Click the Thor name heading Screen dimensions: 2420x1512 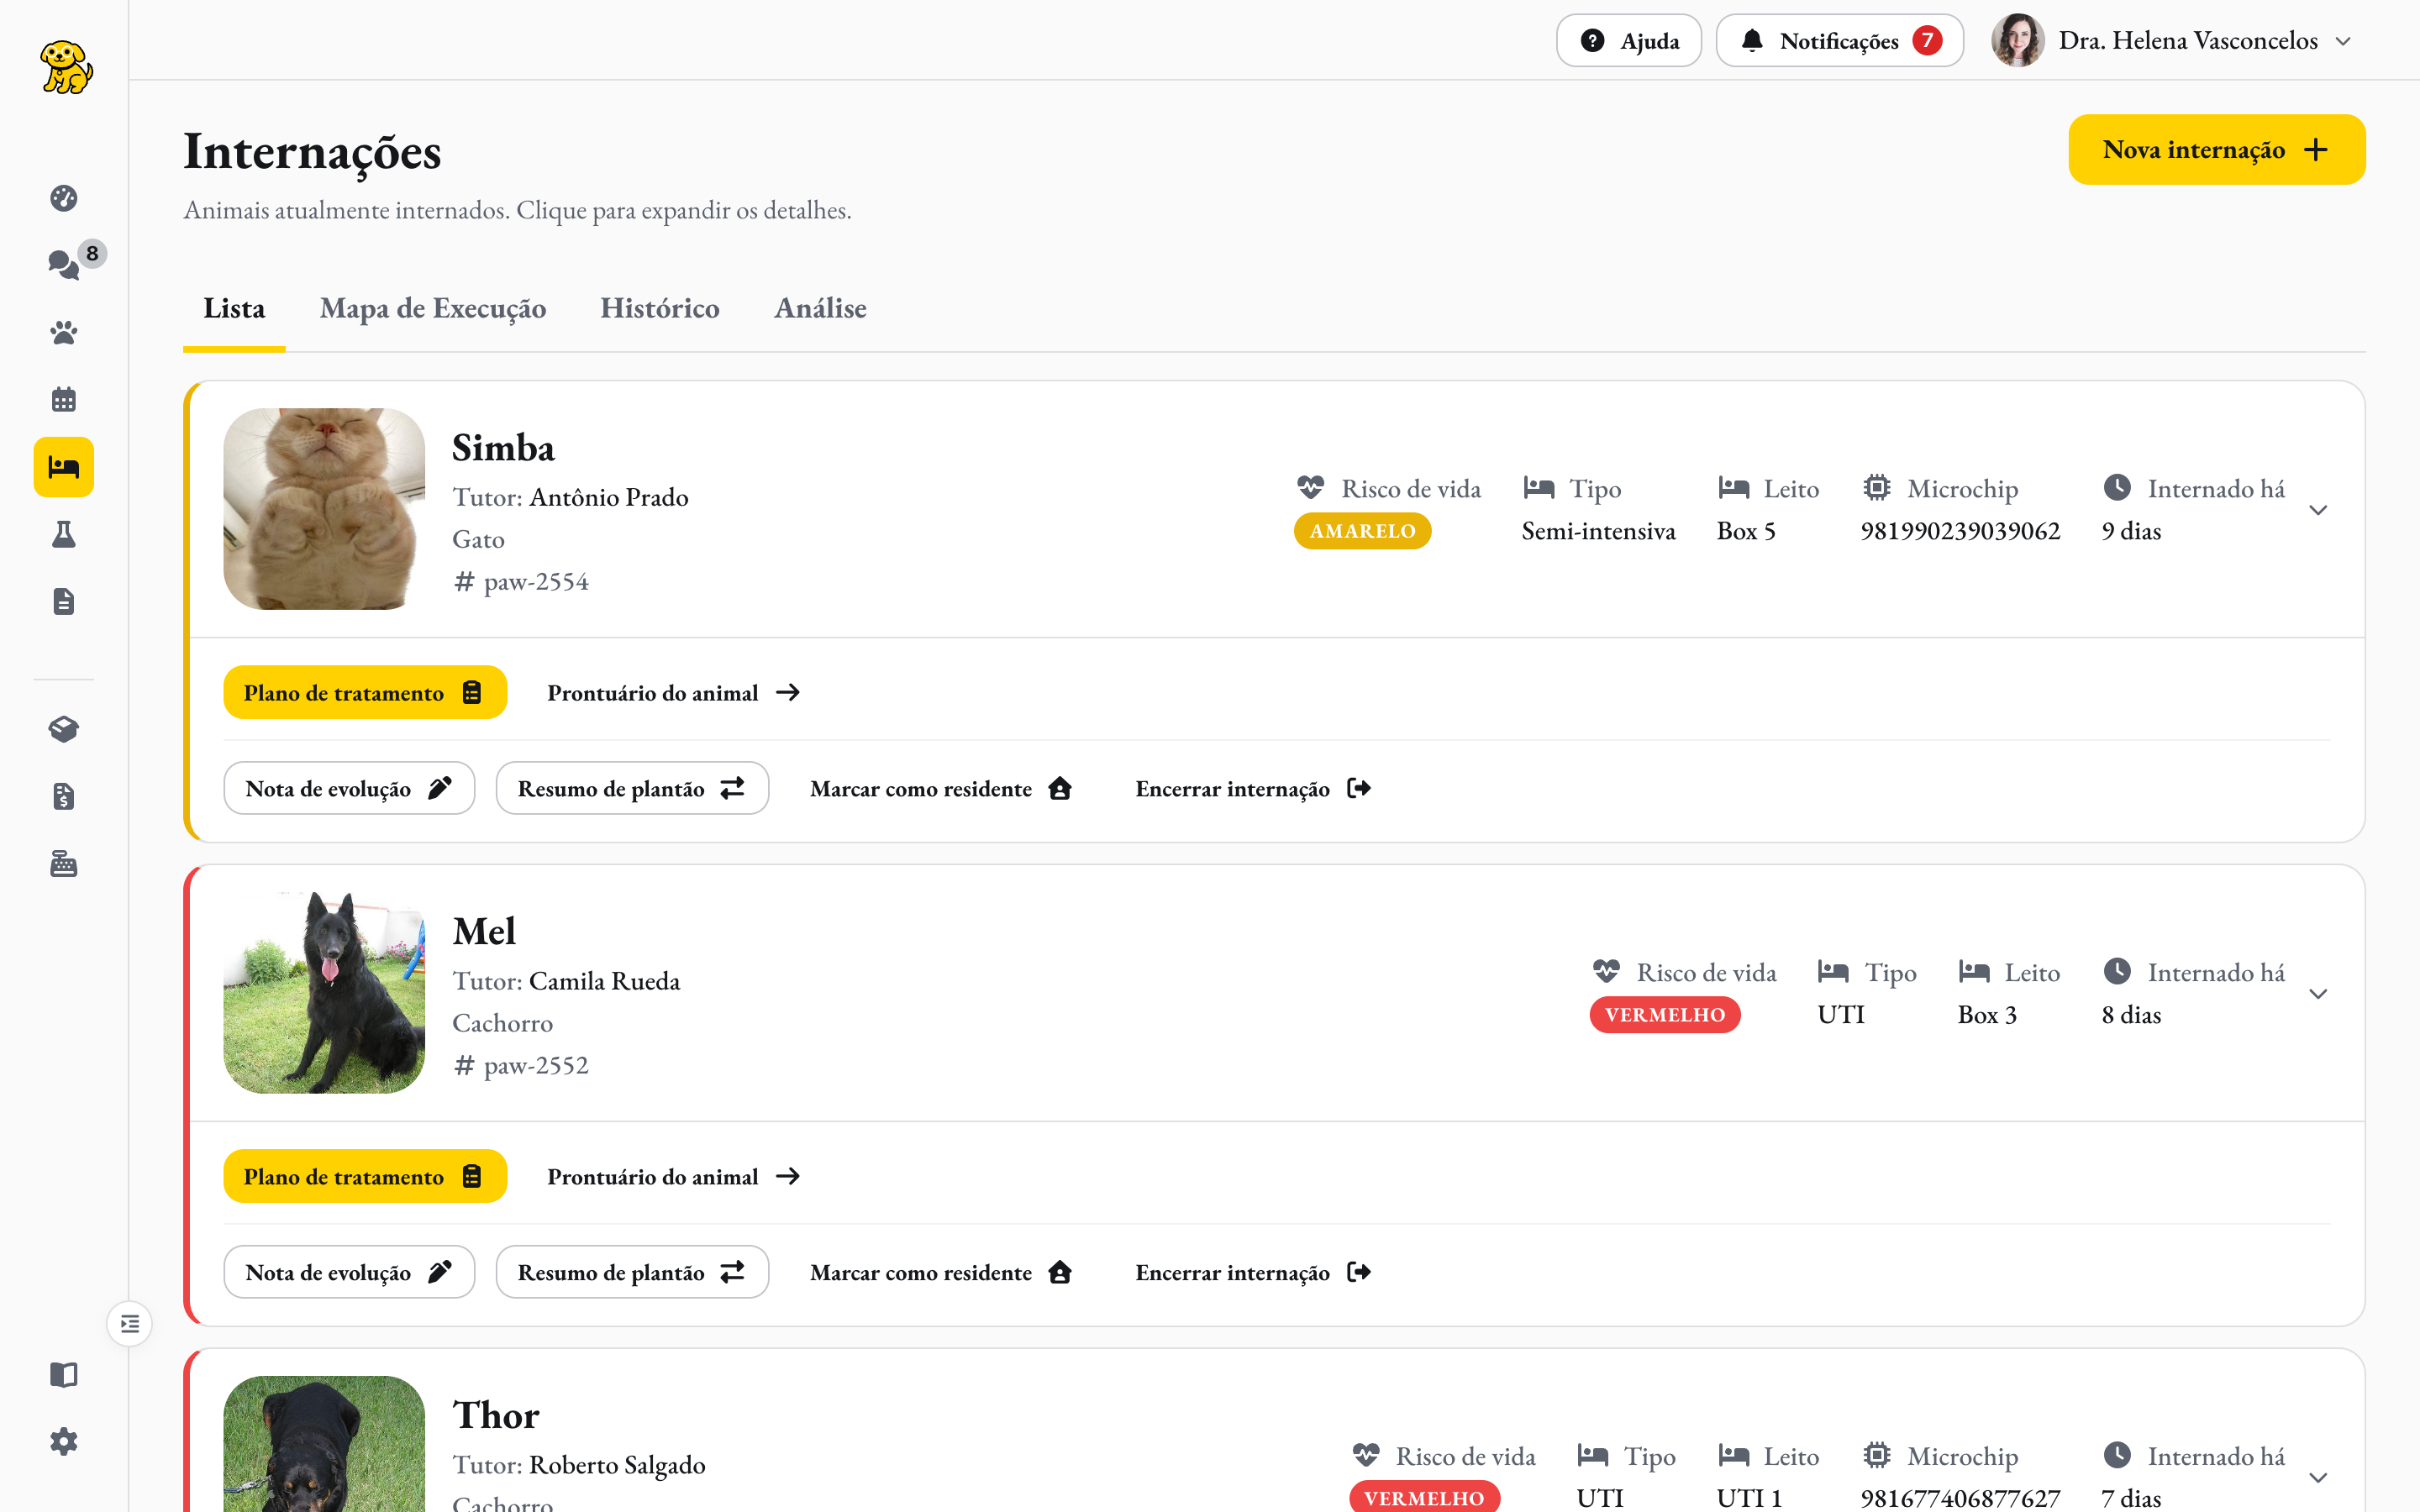point(496,1416)
